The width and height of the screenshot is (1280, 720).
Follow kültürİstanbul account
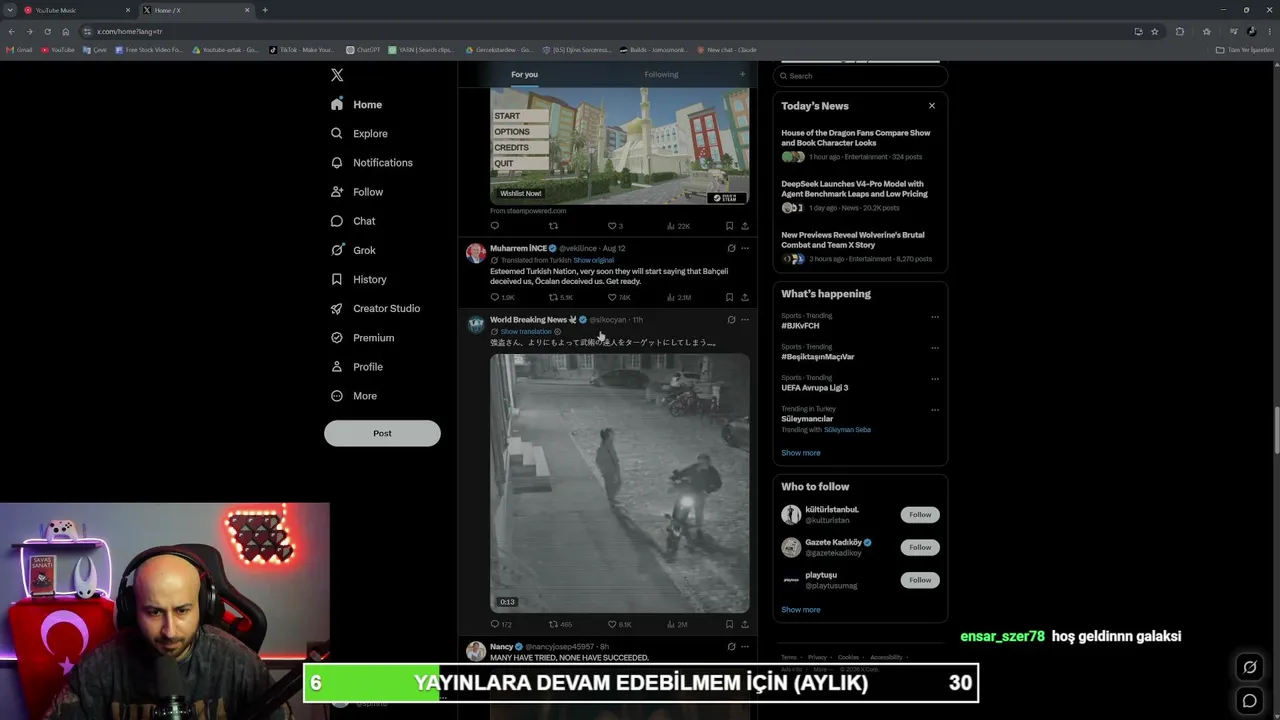[x=920, y=515]
